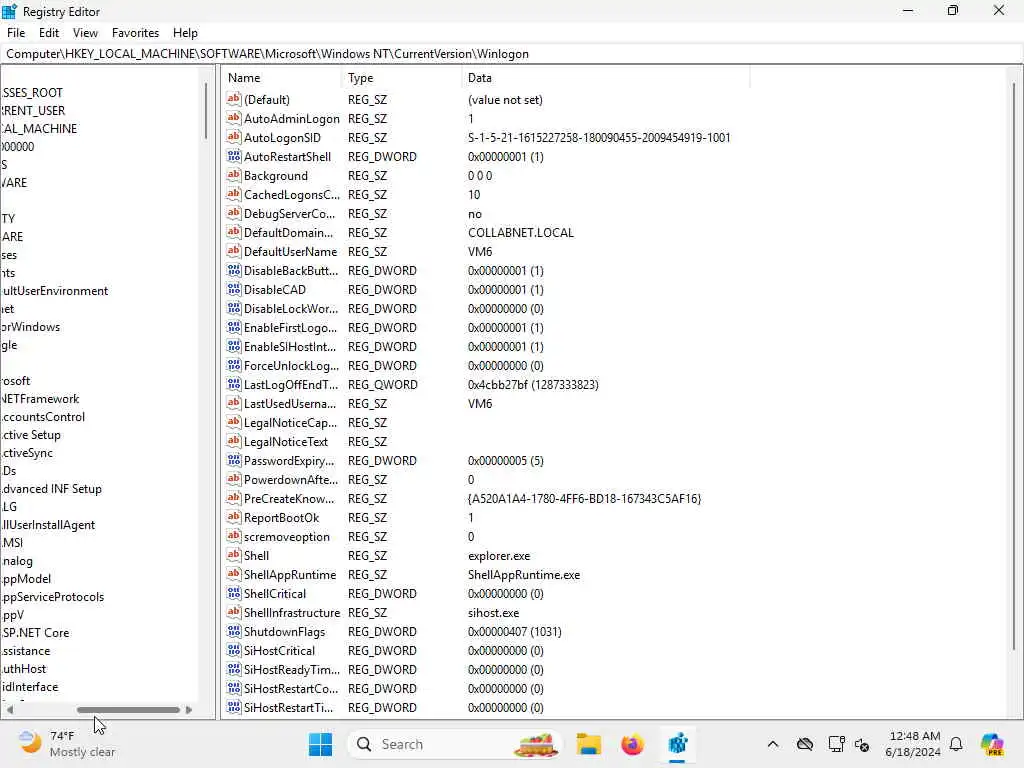The height and width of the screenshot is (768, 1024).
Task: Click the explorer.exe data cell
Action: coord(499,556)
